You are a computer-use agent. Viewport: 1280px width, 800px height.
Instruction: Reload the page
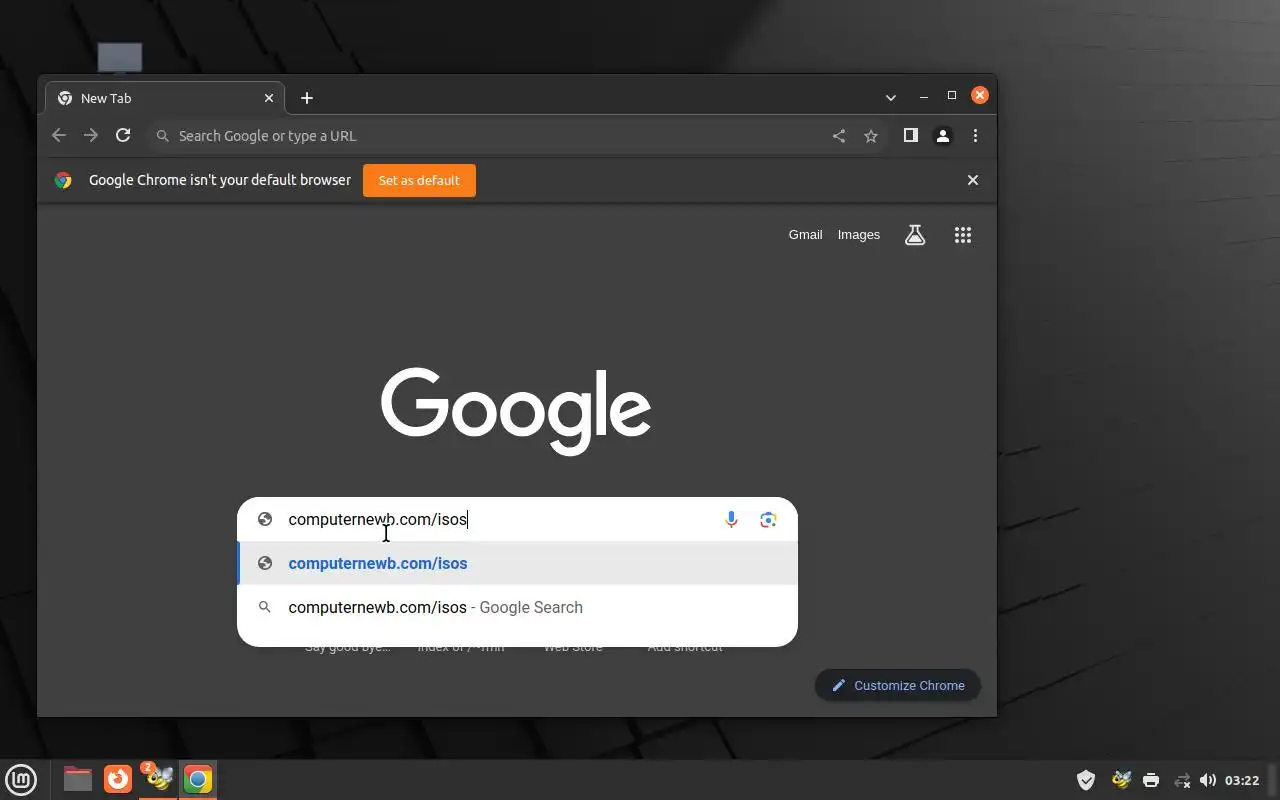[123, 136]
